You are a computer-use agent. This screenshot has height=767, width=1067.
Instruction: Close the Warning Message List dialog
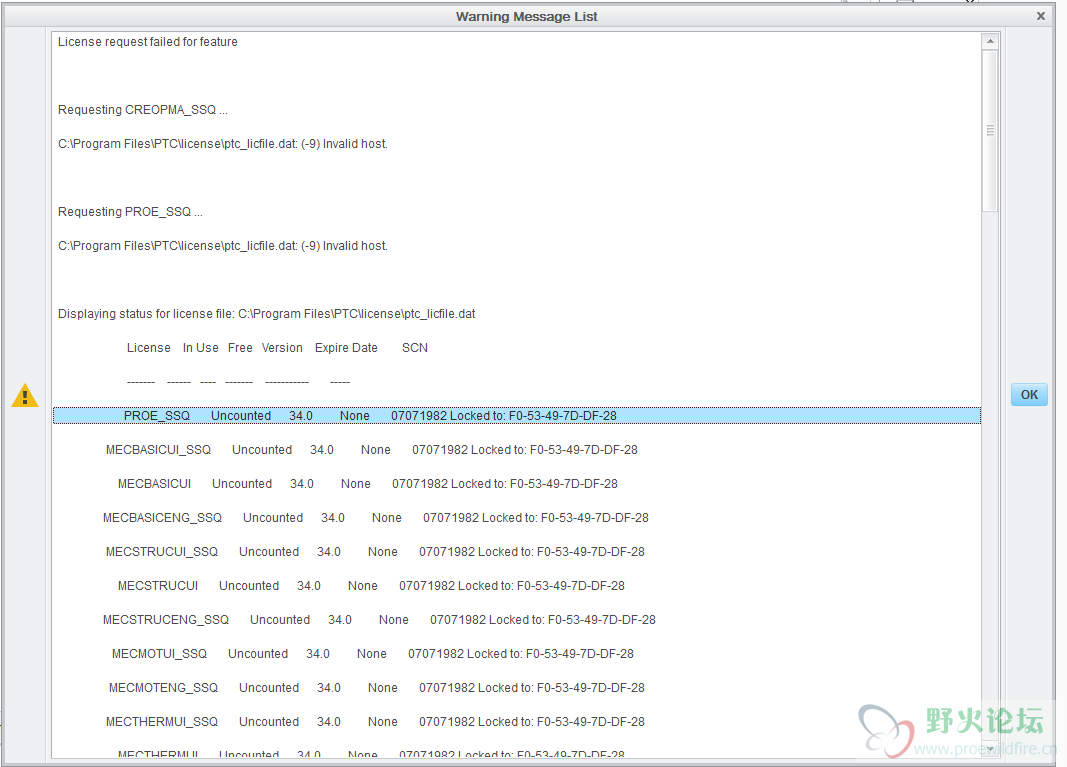point(1040,16)
